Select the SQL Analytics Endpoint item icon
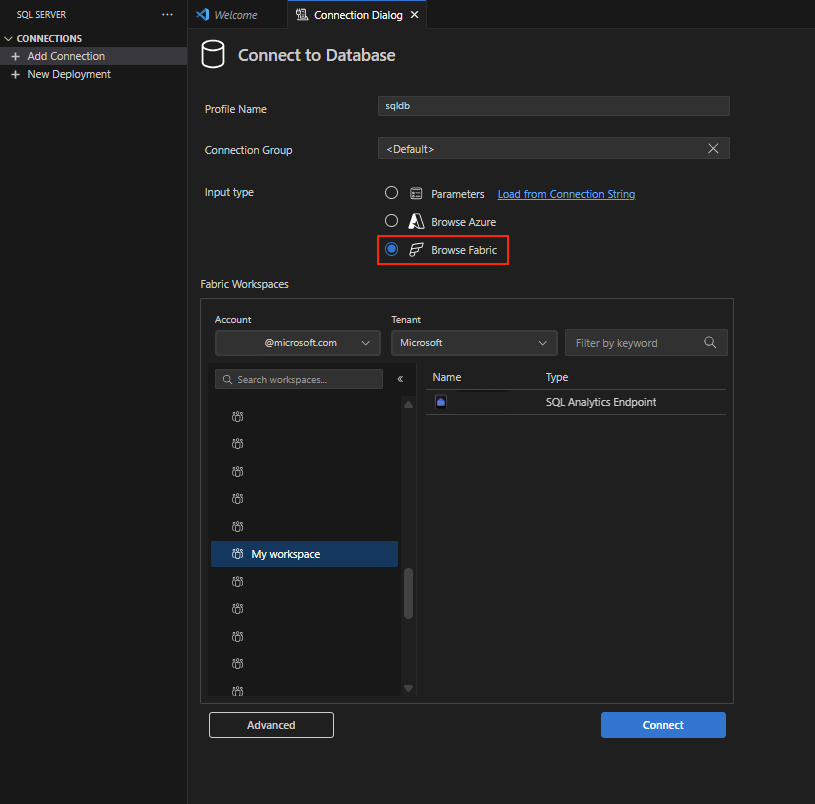The image size is (815, 804). (x=441, y=402)
